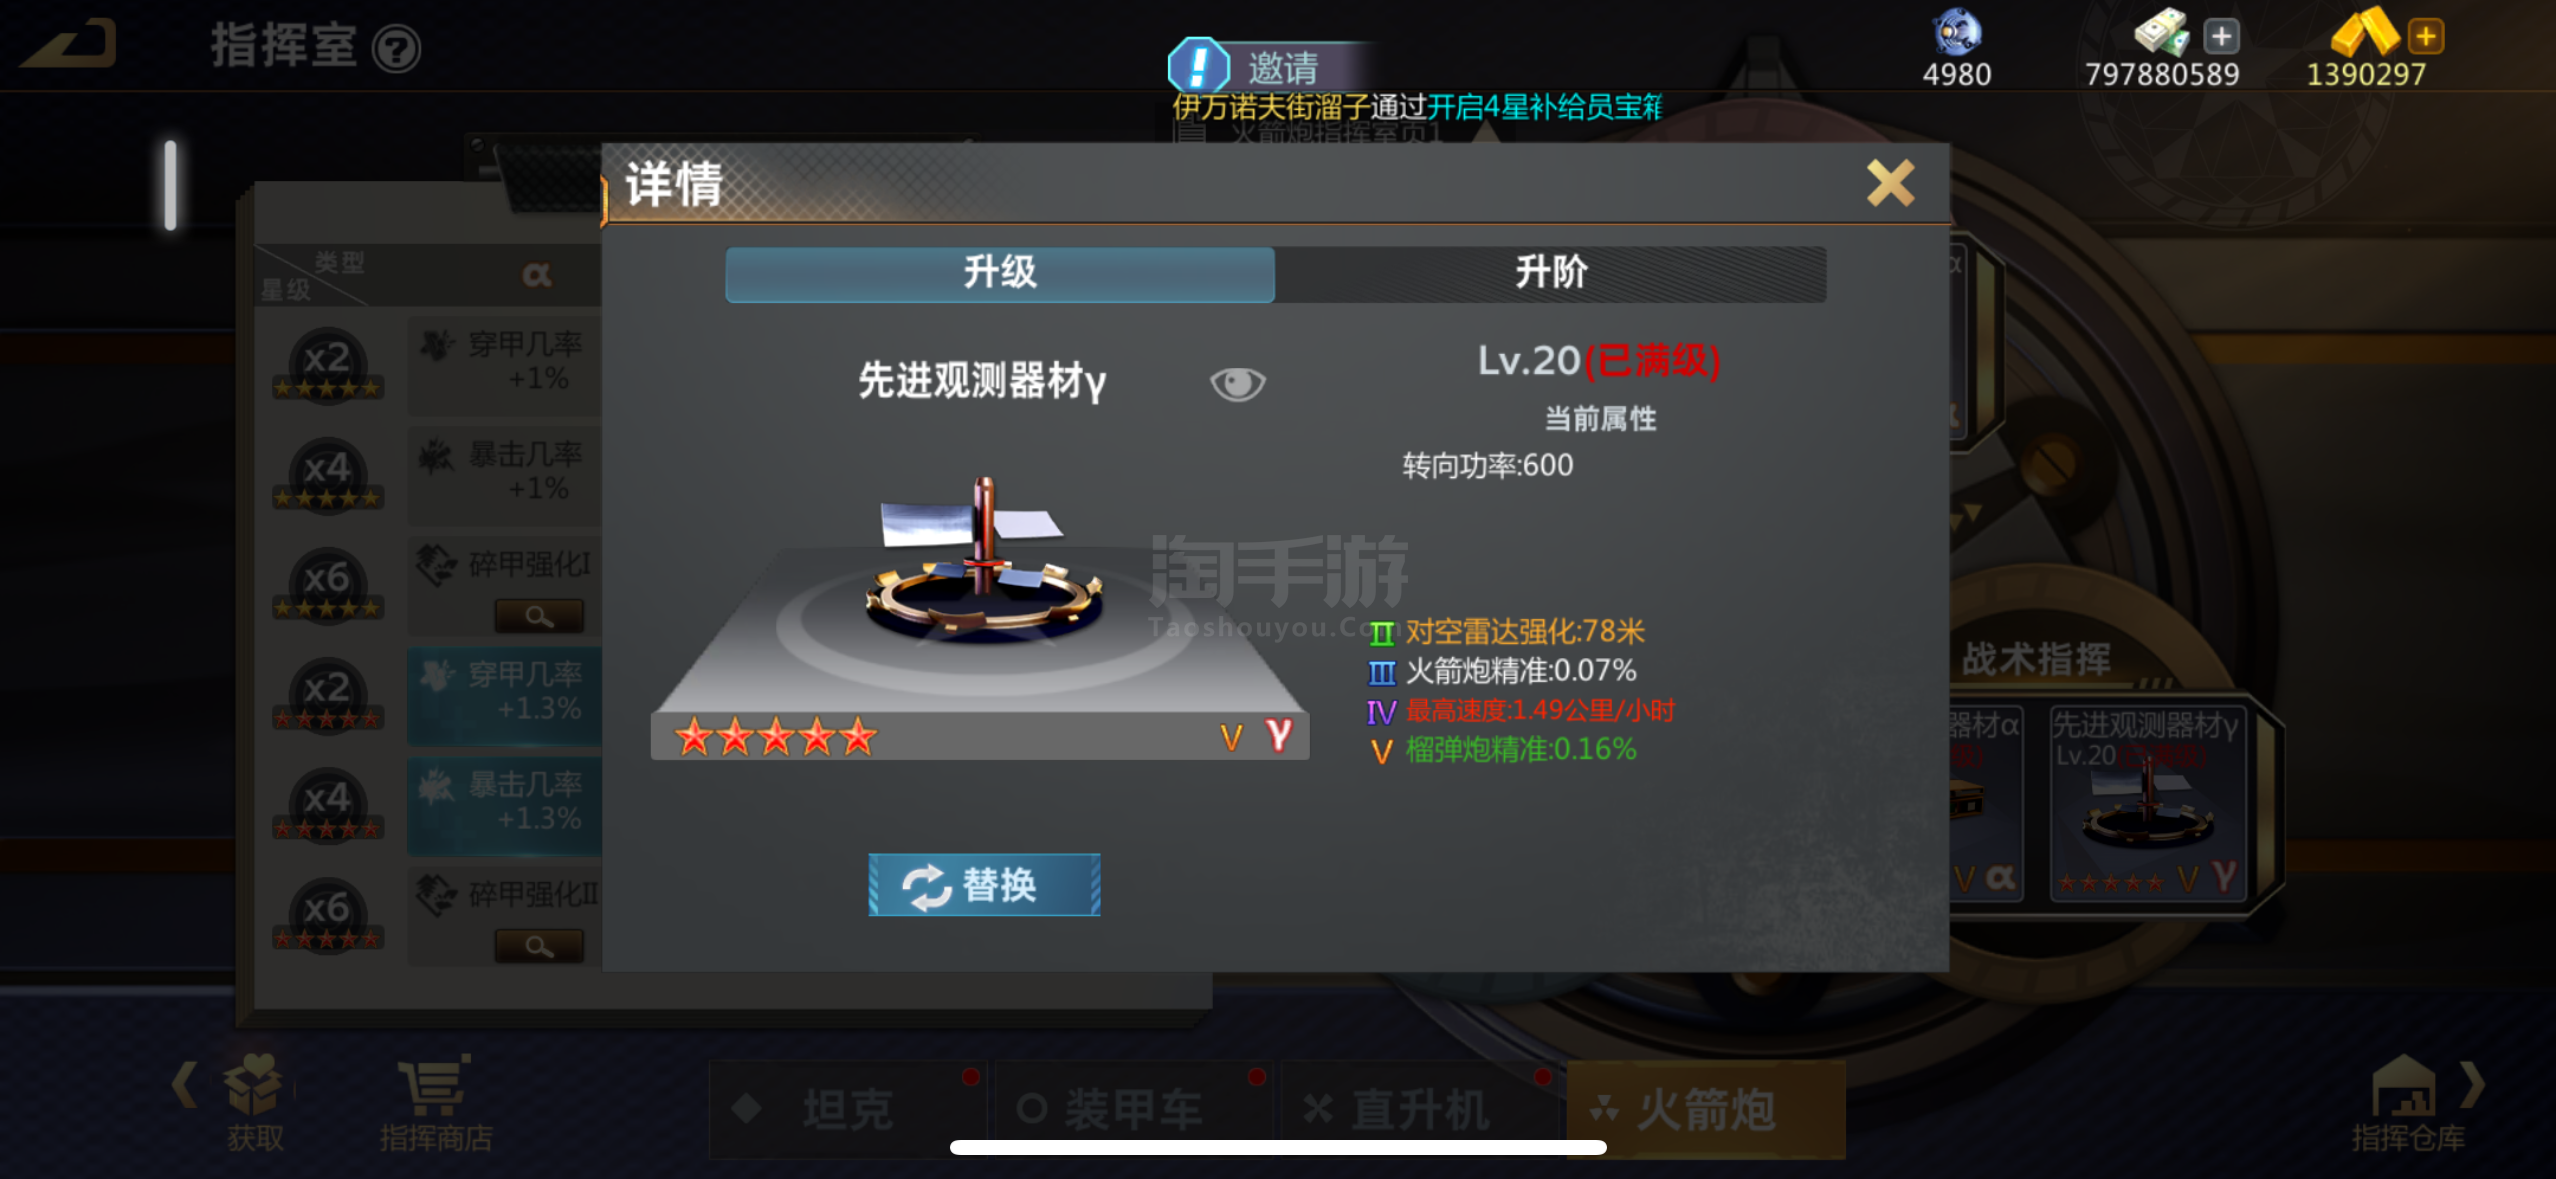Screen dimensions: 2556x1179
Task: Open 指挥仓库 warehouse icon
Action: click(x=2404, y=1086)
